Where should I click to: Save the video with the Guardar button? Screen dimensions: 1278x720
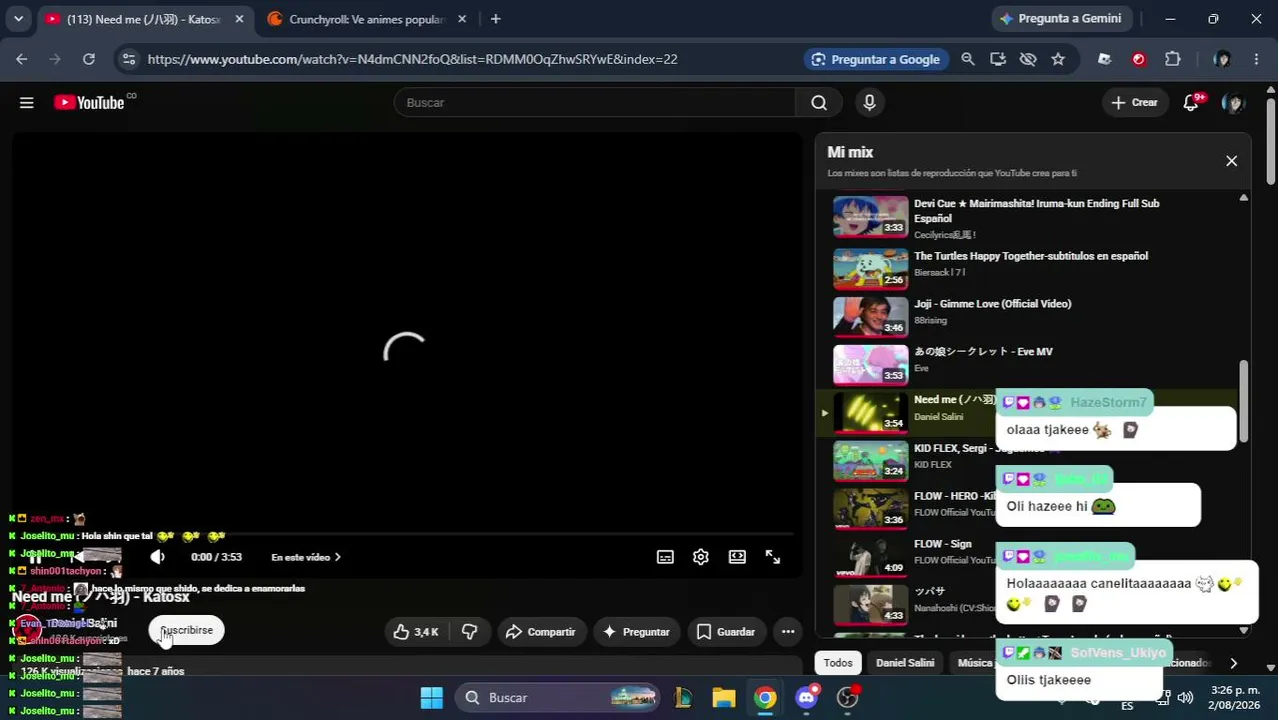pos(726,631)
